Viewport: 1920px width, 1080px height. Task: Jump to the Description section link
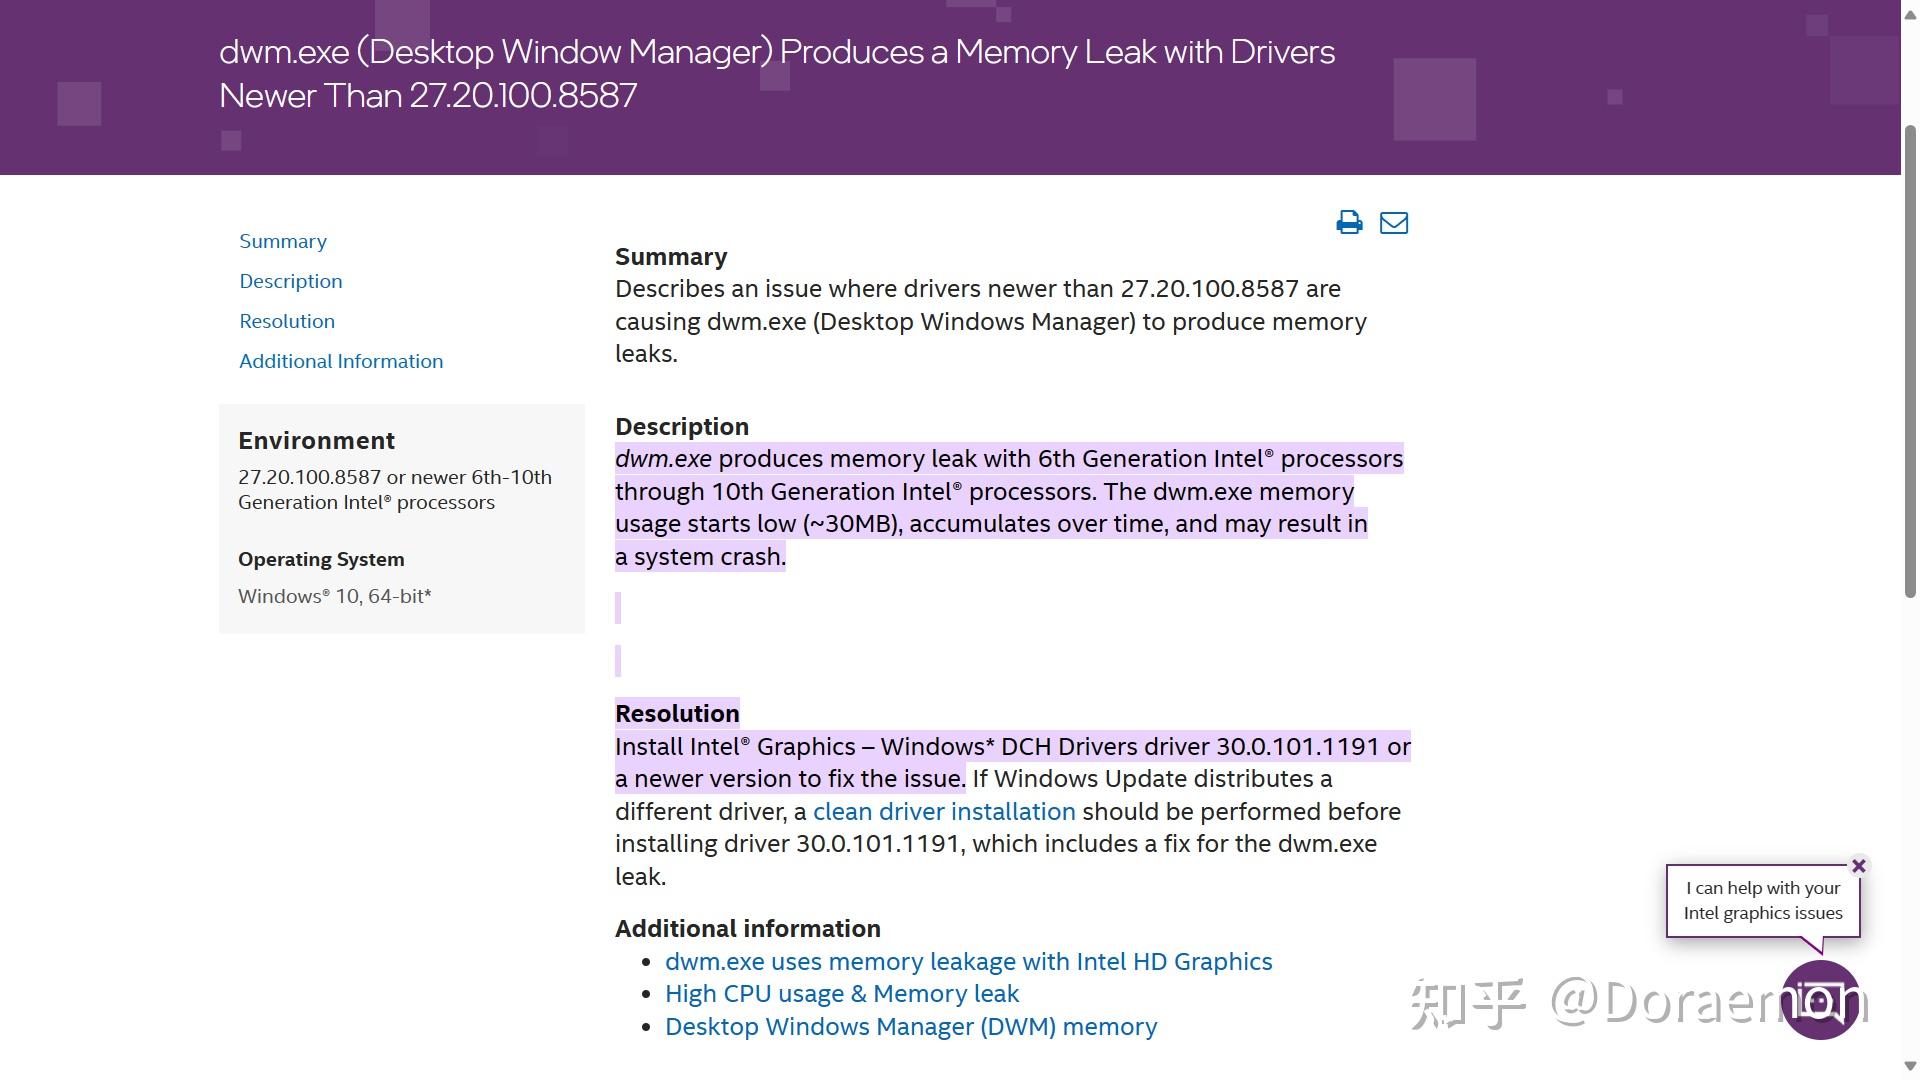290,281
